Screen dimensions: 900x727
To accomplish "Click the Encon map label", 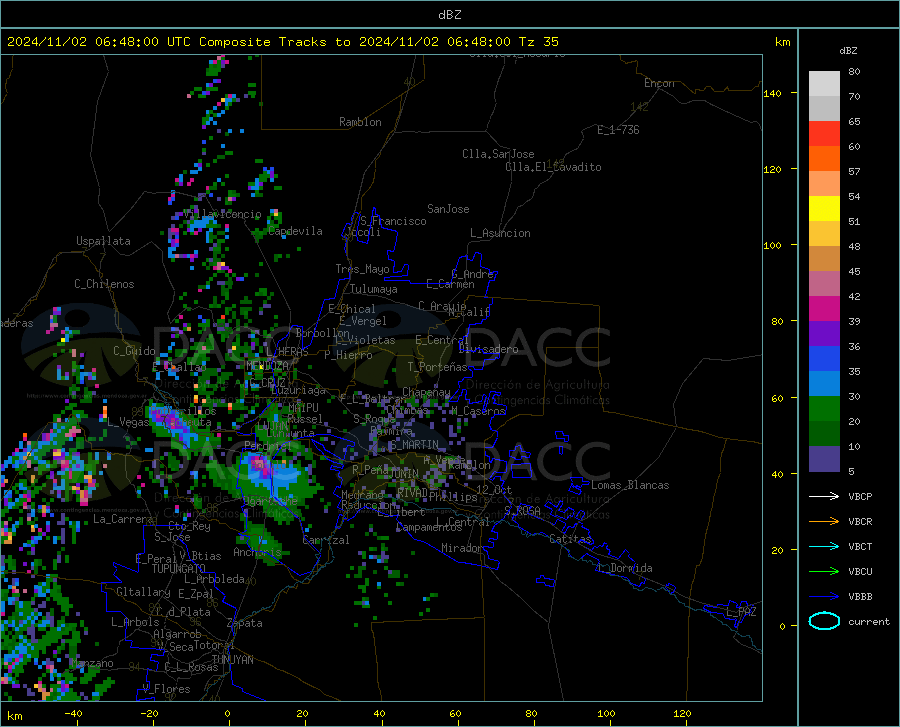I will [x=659, y=83].
